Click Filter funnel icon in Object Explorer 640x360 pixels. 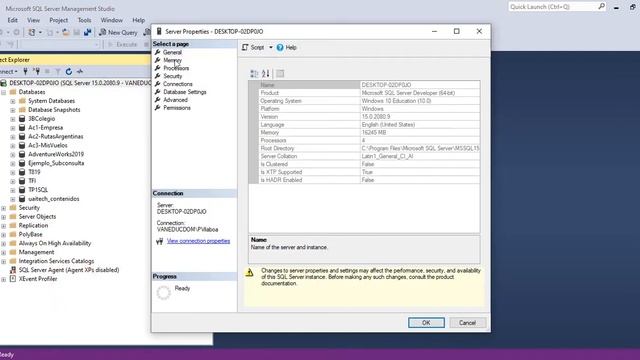58,71
